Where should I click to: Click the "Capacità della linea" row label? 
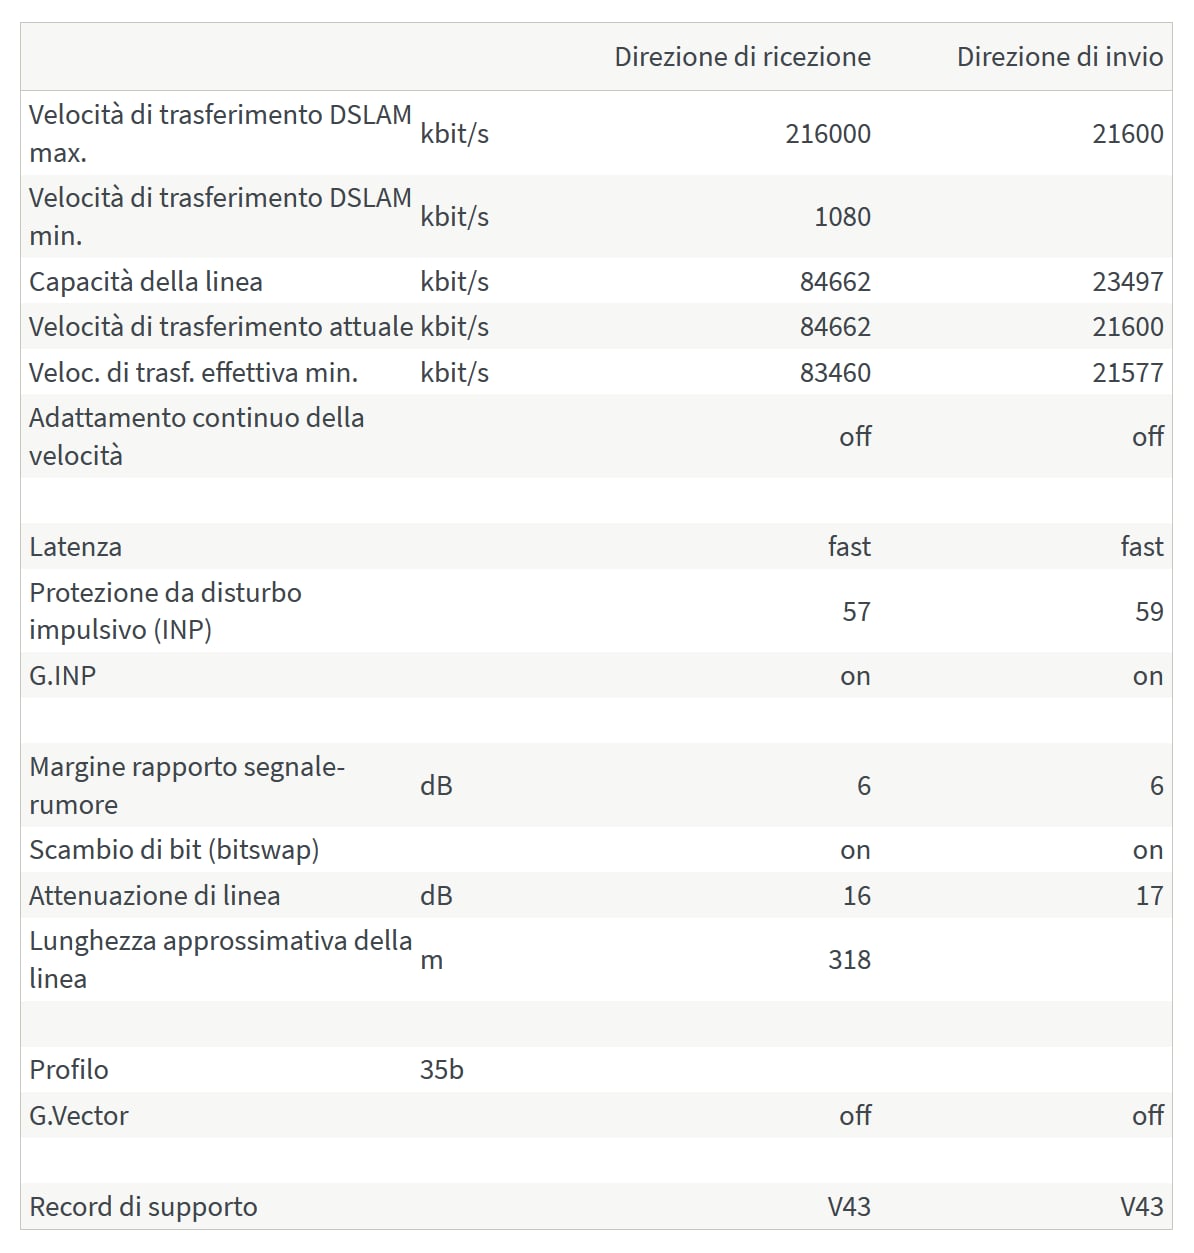click(146, 282)
